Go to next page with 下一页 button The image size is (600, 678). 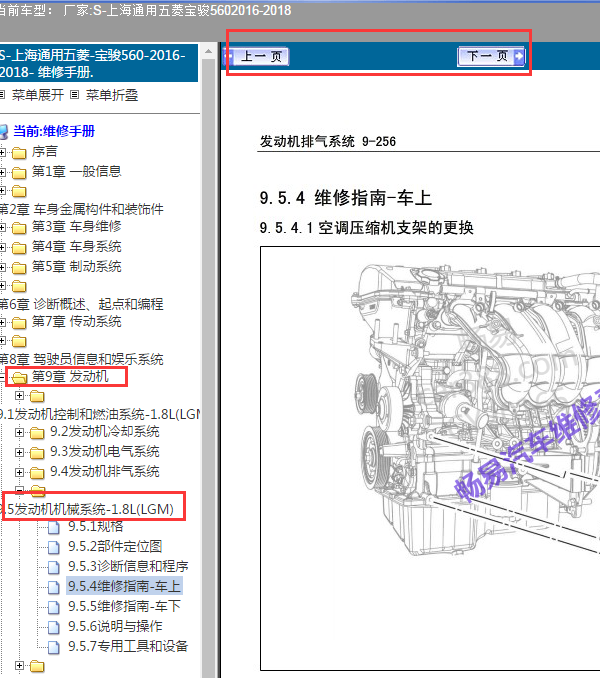coord(491,56)
